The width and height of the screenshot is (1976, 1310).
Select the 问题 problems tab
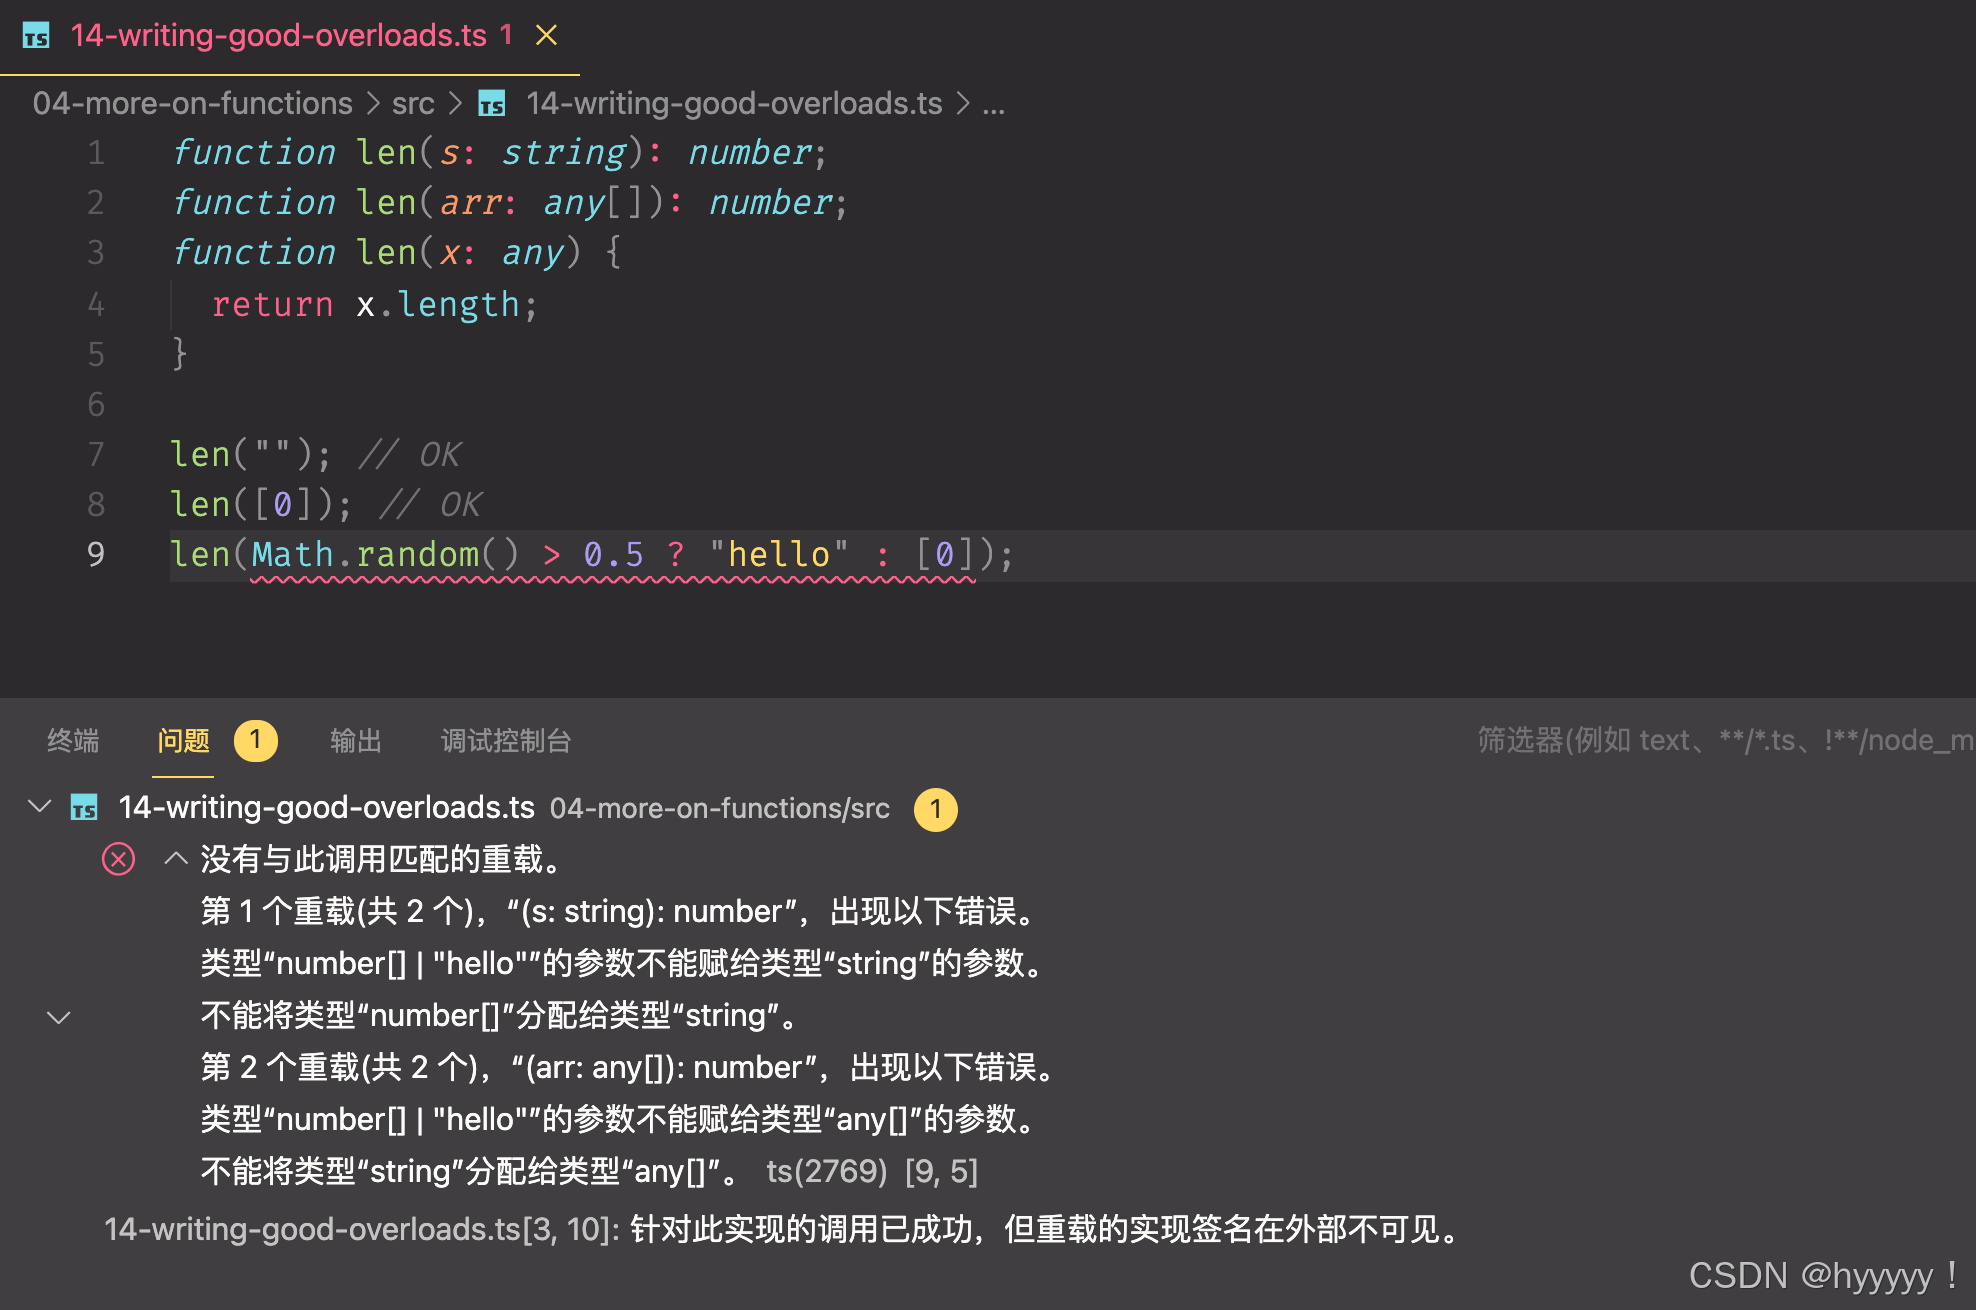coord(183,741)
